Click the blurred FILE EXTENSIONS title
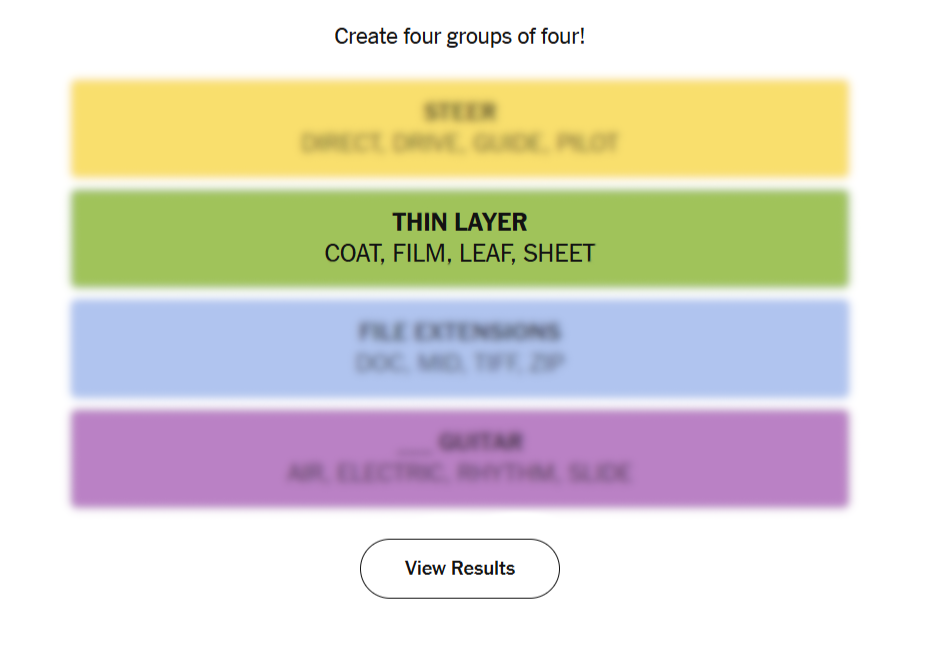 coord(459,332)
